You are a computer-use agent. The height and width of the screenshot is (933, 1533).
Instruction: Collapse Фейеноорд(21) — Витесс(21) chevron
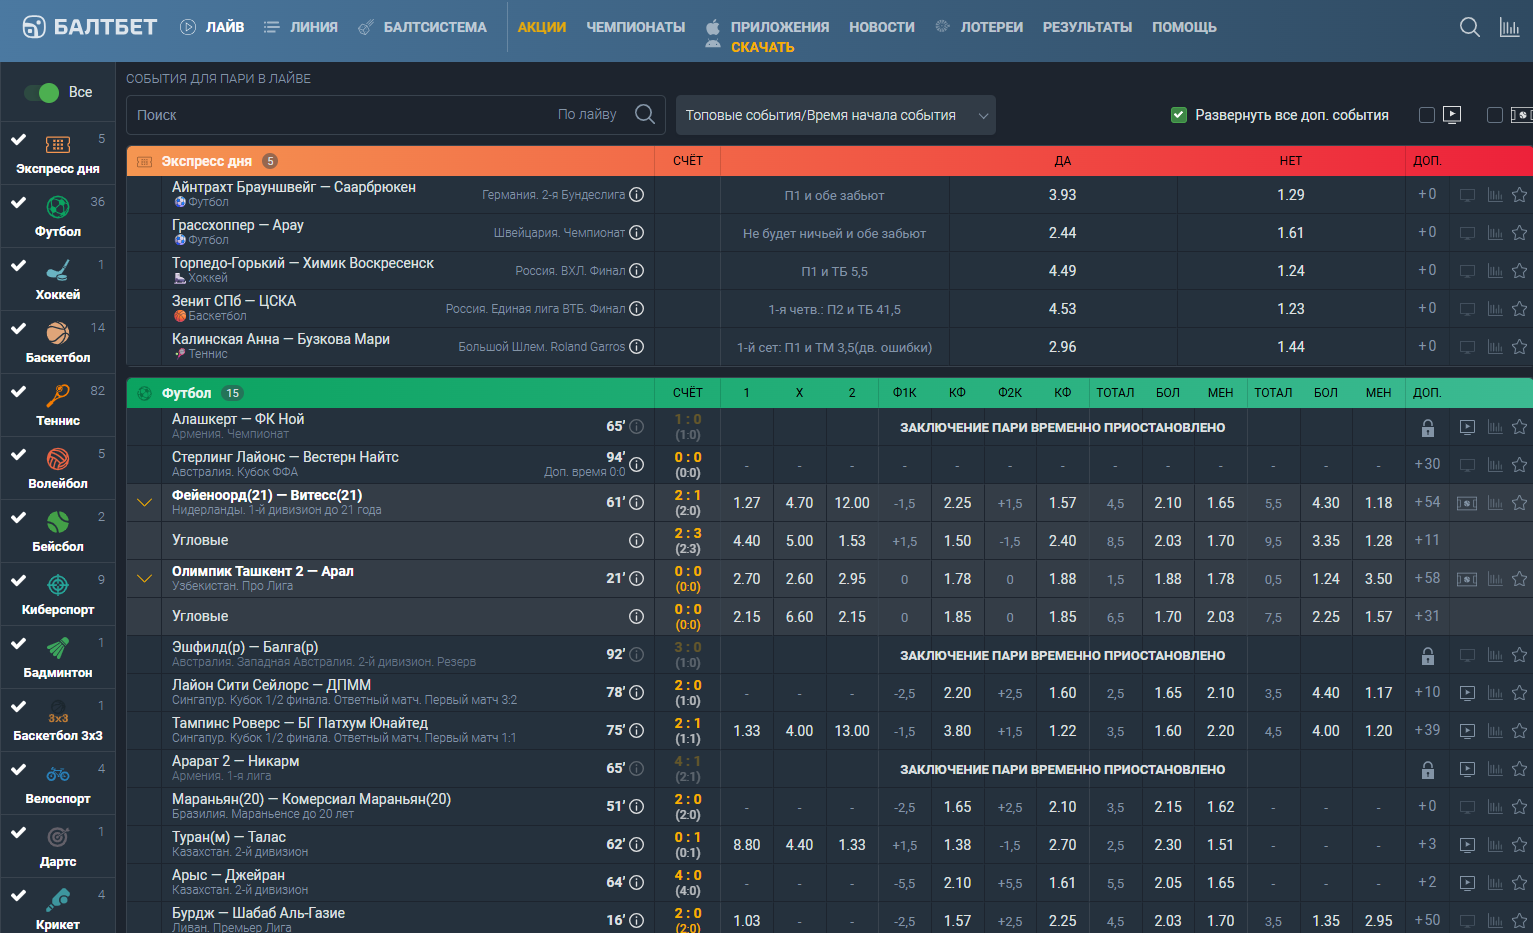click(x=144, y=503)
